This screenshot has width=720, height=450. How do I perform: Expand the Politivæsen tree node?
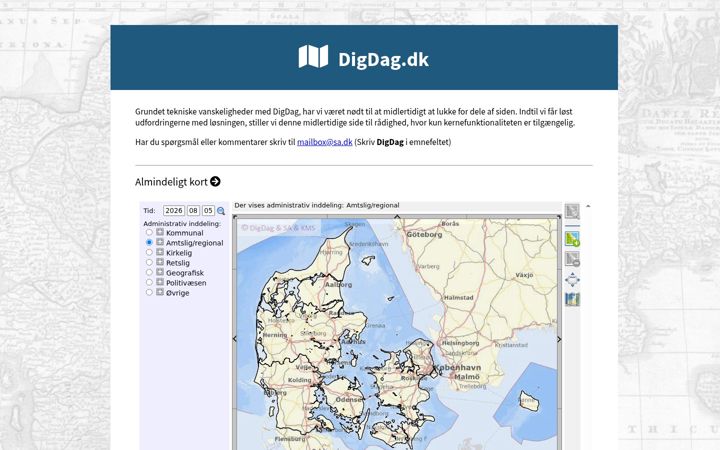click(160, 282)
